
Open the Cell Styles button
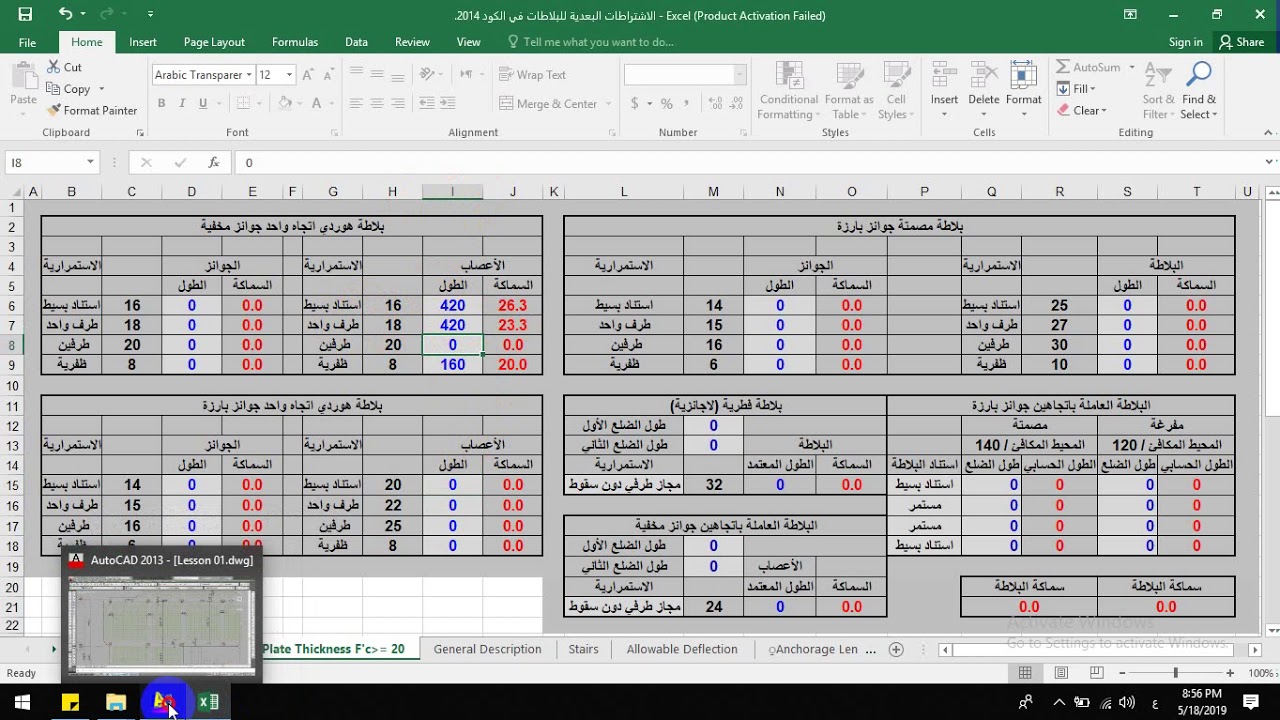(x=895, y=90)
